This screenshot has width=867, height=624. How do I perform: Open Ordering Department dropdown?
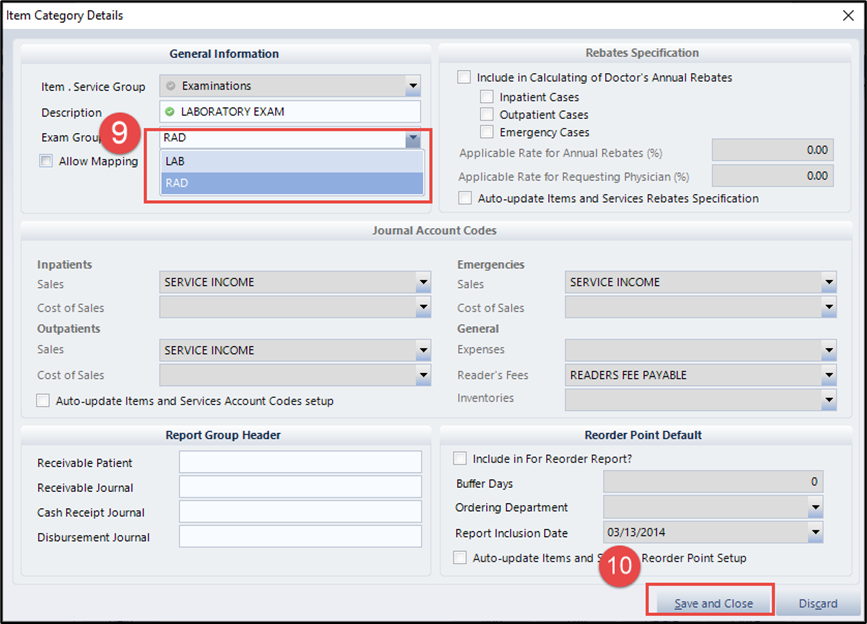[815, 507]
